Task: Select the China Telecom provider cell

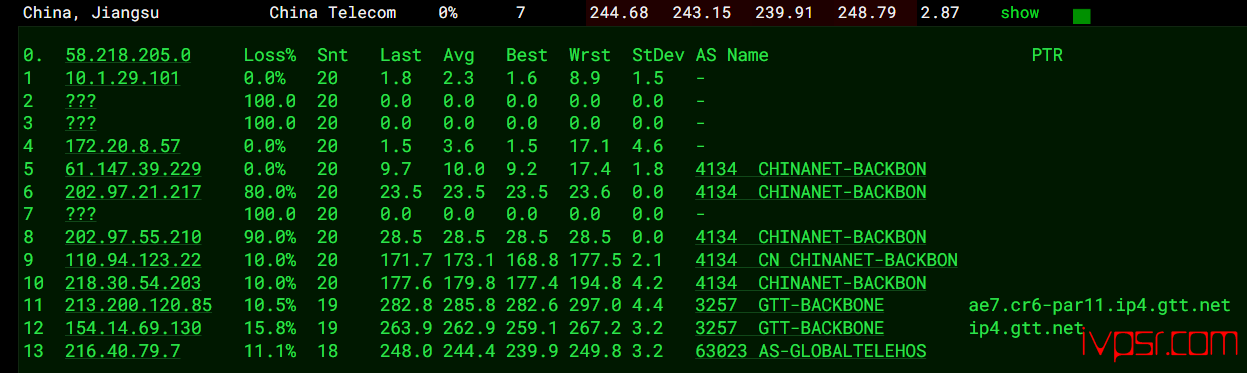Action: point(332,13)
